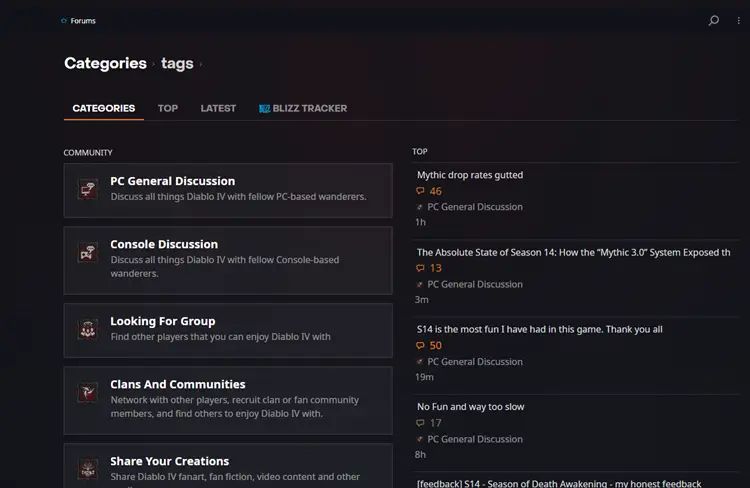
Task: Click the Looking For Group icon
Action: tap(88, 329)
